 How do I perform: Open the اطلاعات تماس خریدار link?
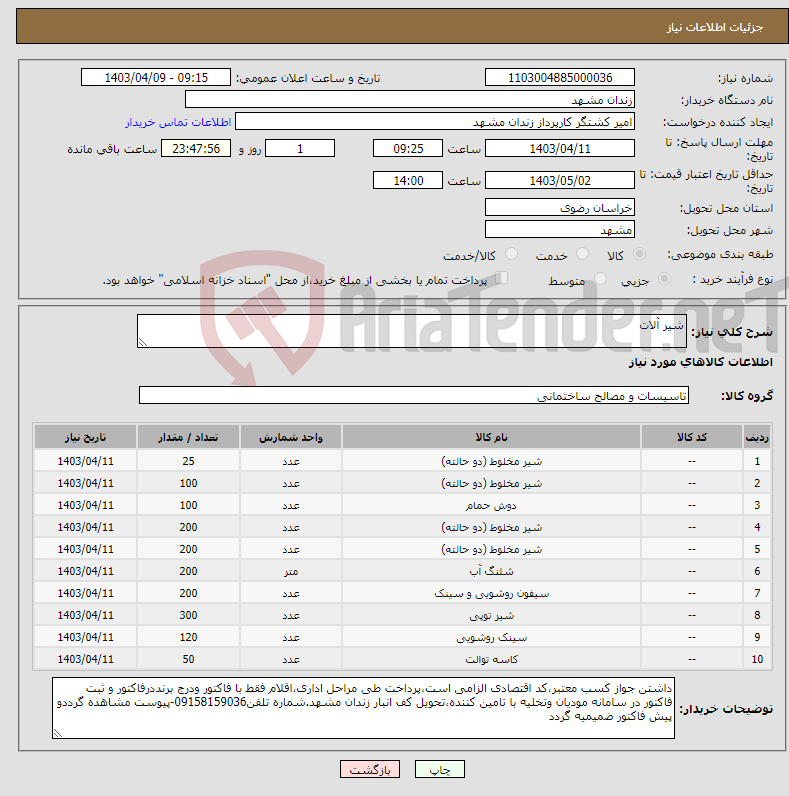coord(178,122)
